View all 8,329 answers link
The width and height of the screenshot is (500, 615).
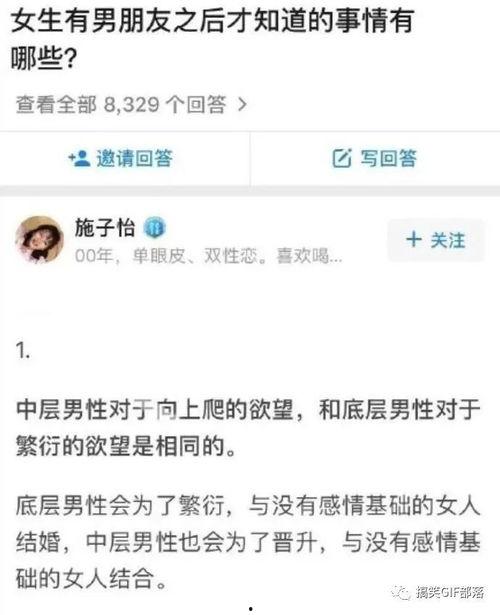pyautogui.click(x=132, y=104)
